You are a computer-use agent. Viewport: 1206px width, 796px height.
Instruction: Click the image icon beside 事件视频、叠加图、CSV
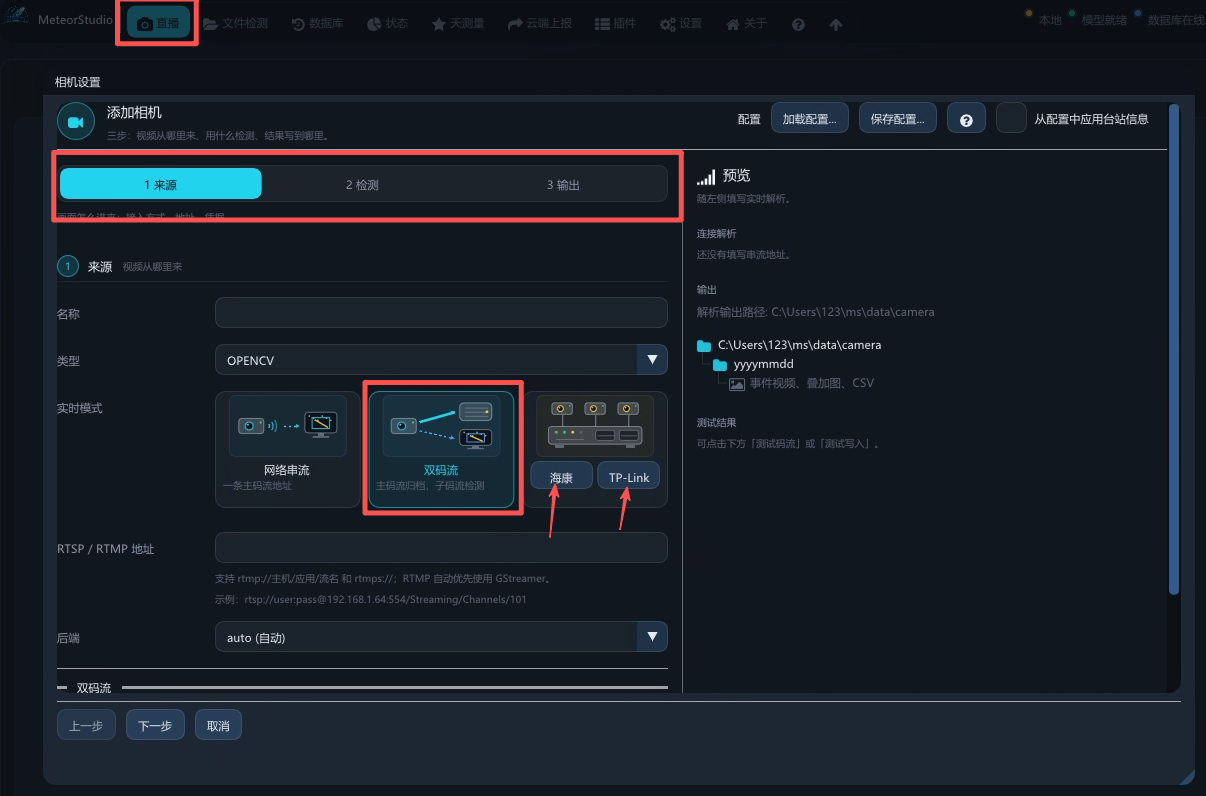(737, 383)
